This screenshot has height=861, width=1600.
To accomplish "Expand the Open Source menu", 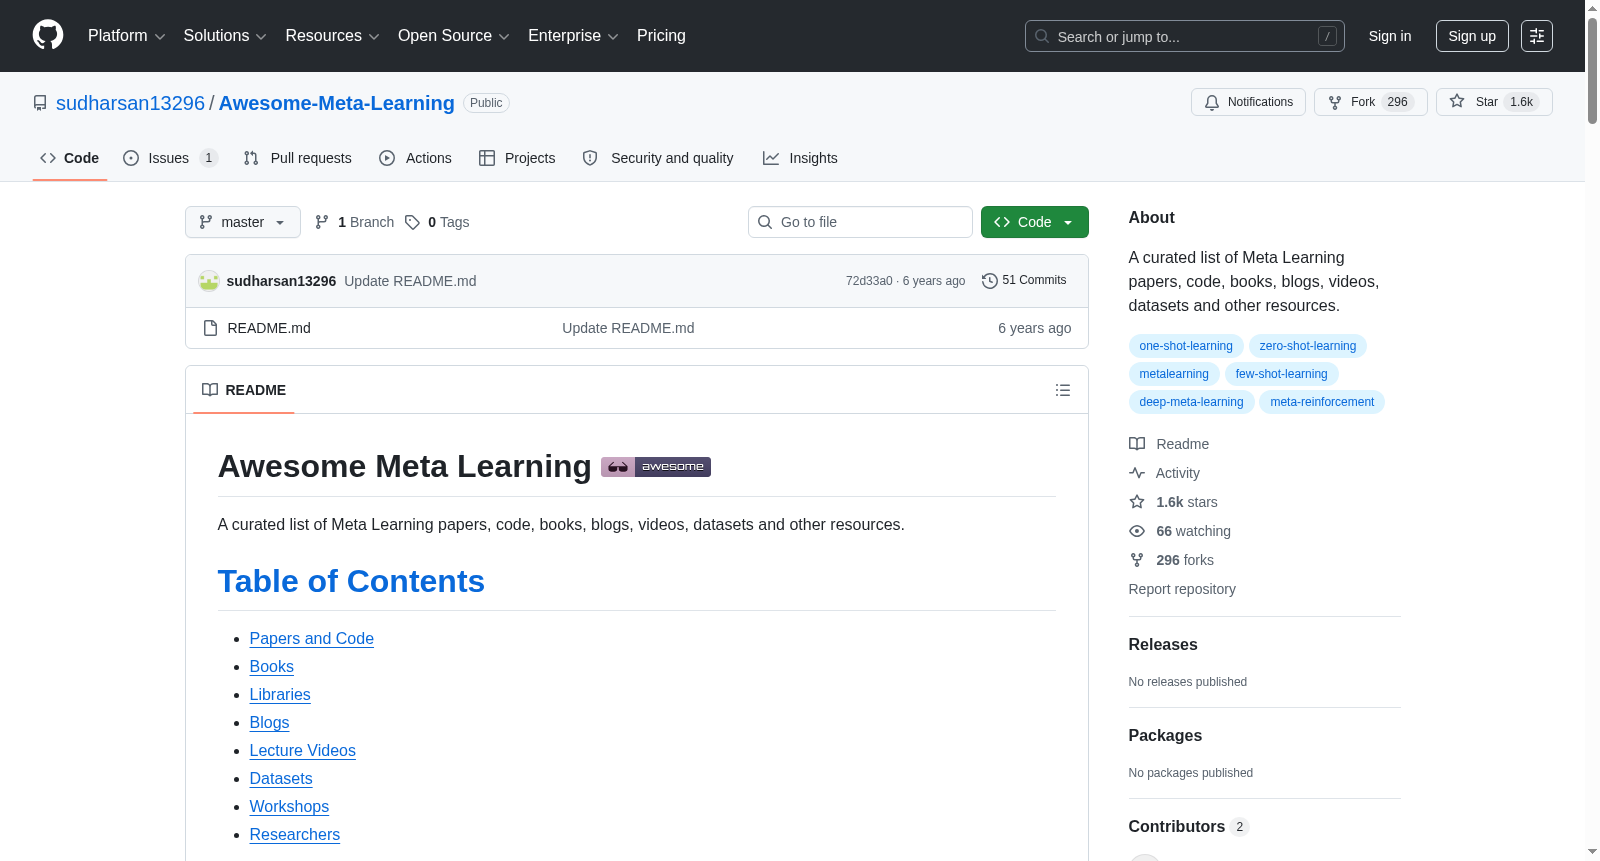I will (454, 36).
